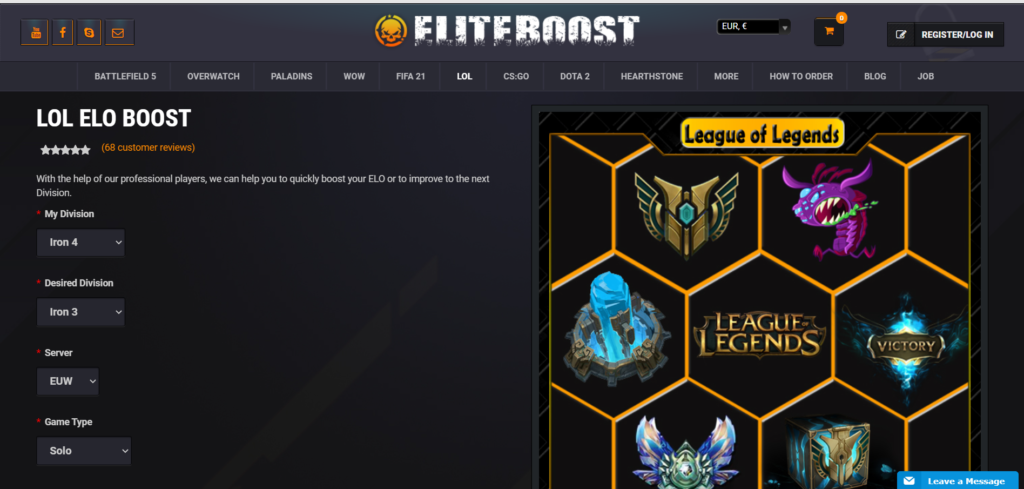Viewport: 1024px width, 489px height.
Task: Open the HOW TO ORDER page
Action: pos(801,76)
